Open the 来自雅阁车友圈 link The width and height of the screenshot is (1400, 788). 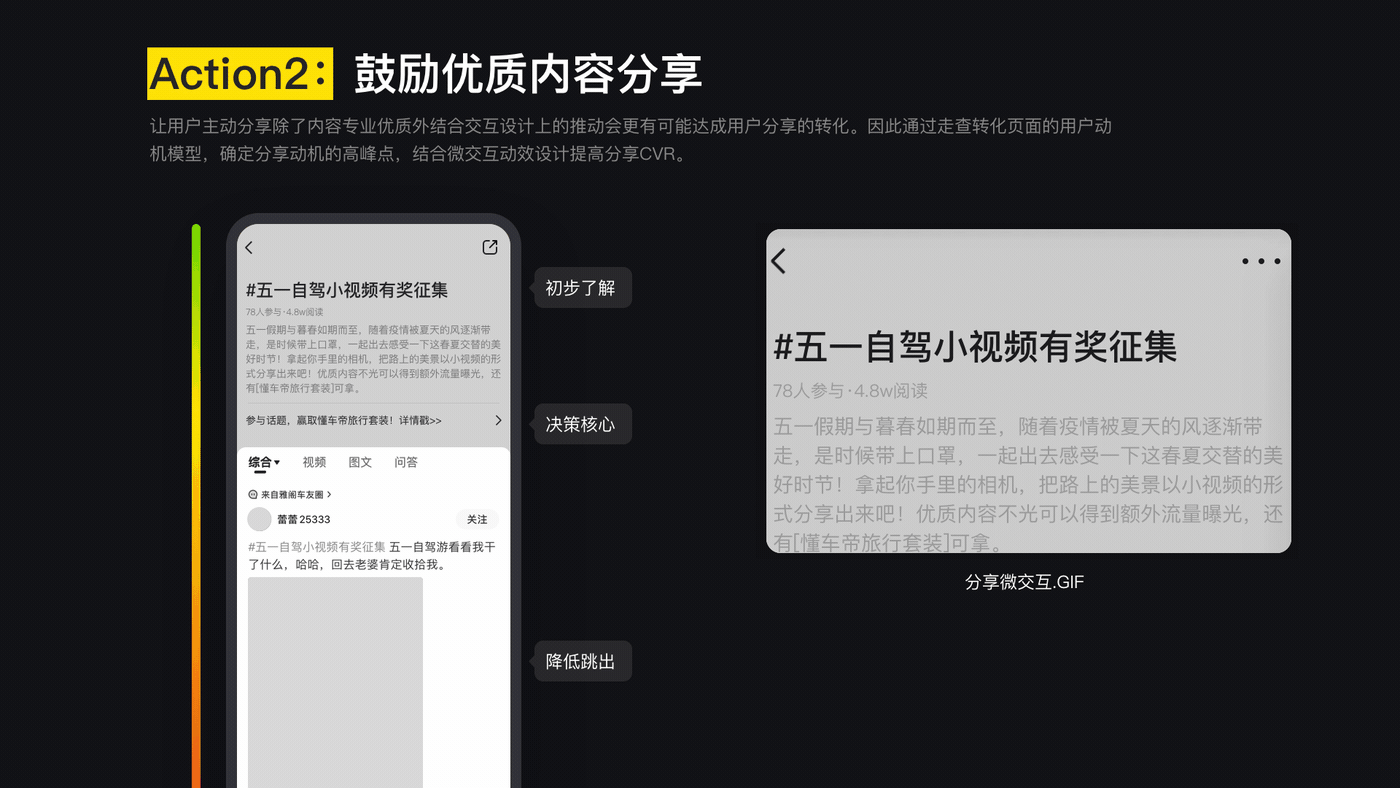coord(290,494)
